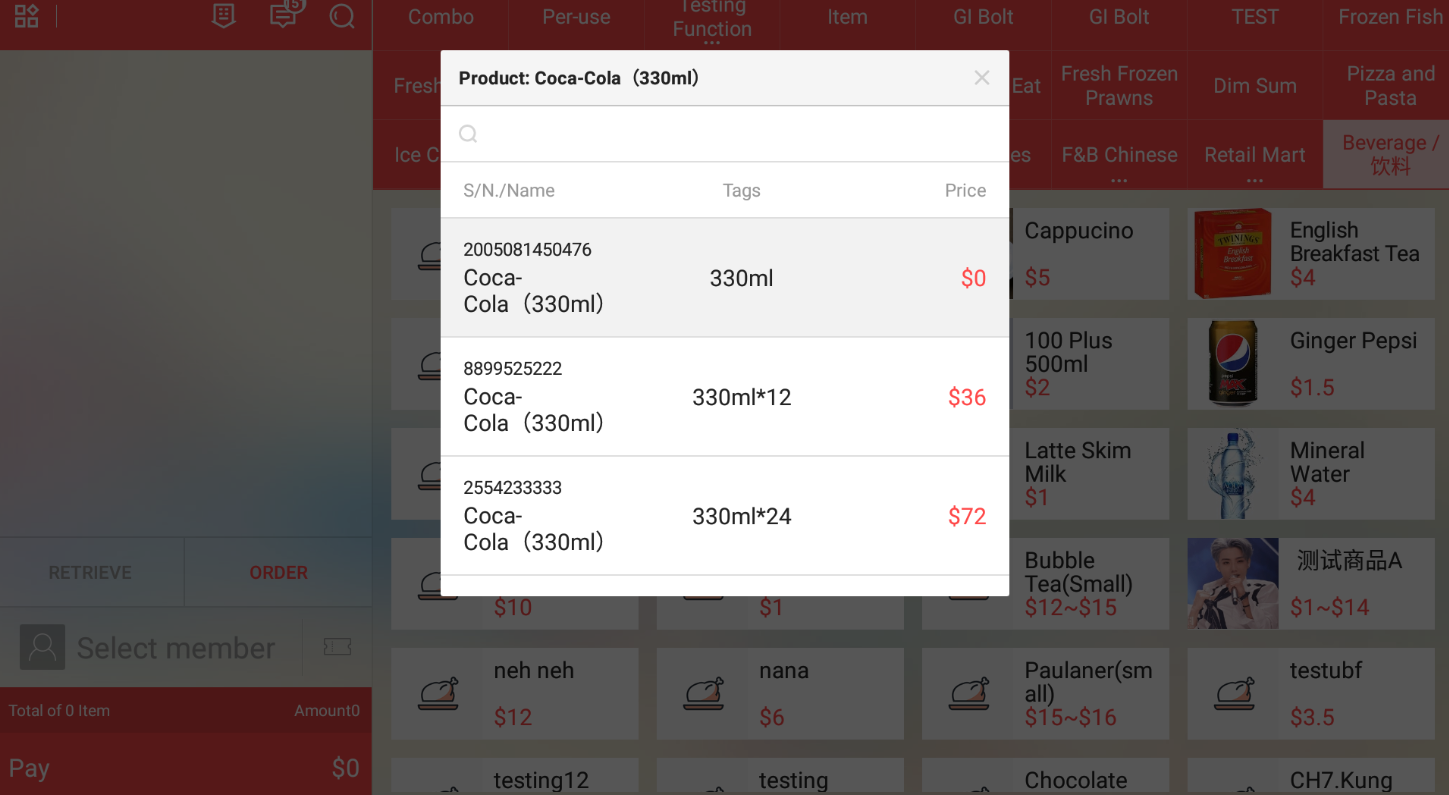The height and width of the screenshot is (795, 1449).
Task: Open the coupon ticket icon beside Select member
Action: point(337,648)
